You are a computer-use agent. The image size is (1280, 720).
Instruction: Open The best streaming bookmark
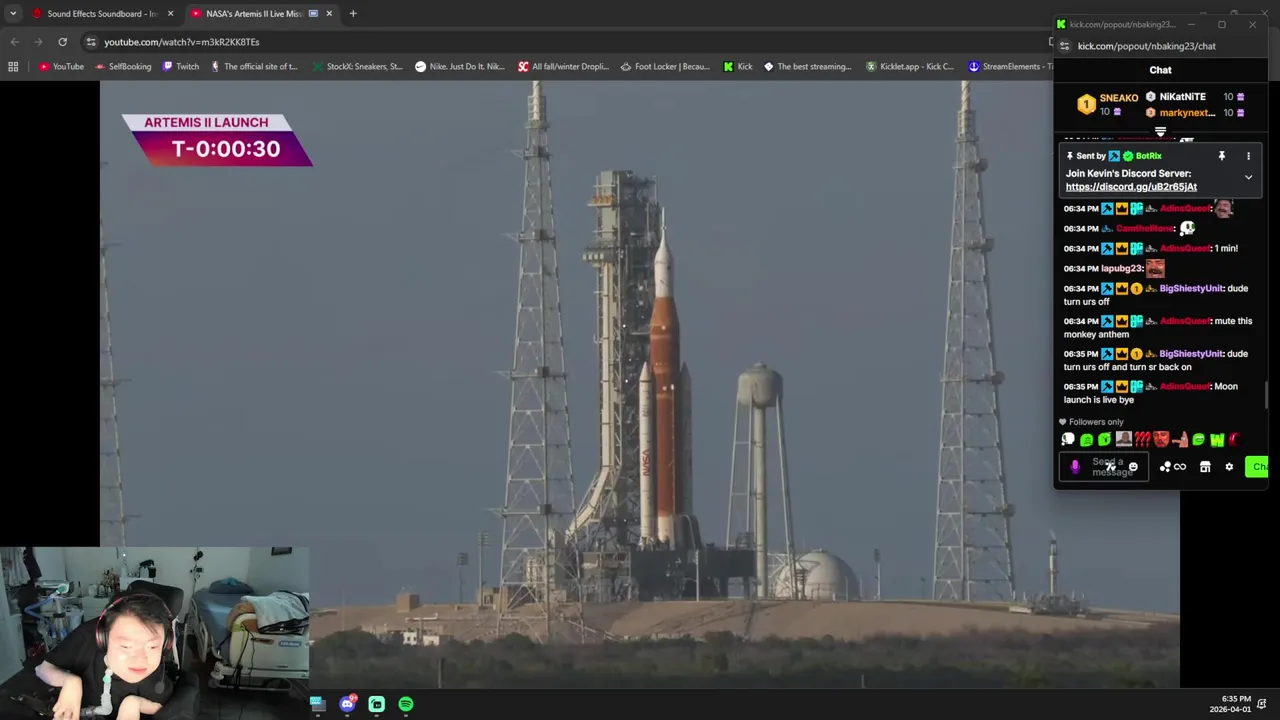click(x=808, y=67)
